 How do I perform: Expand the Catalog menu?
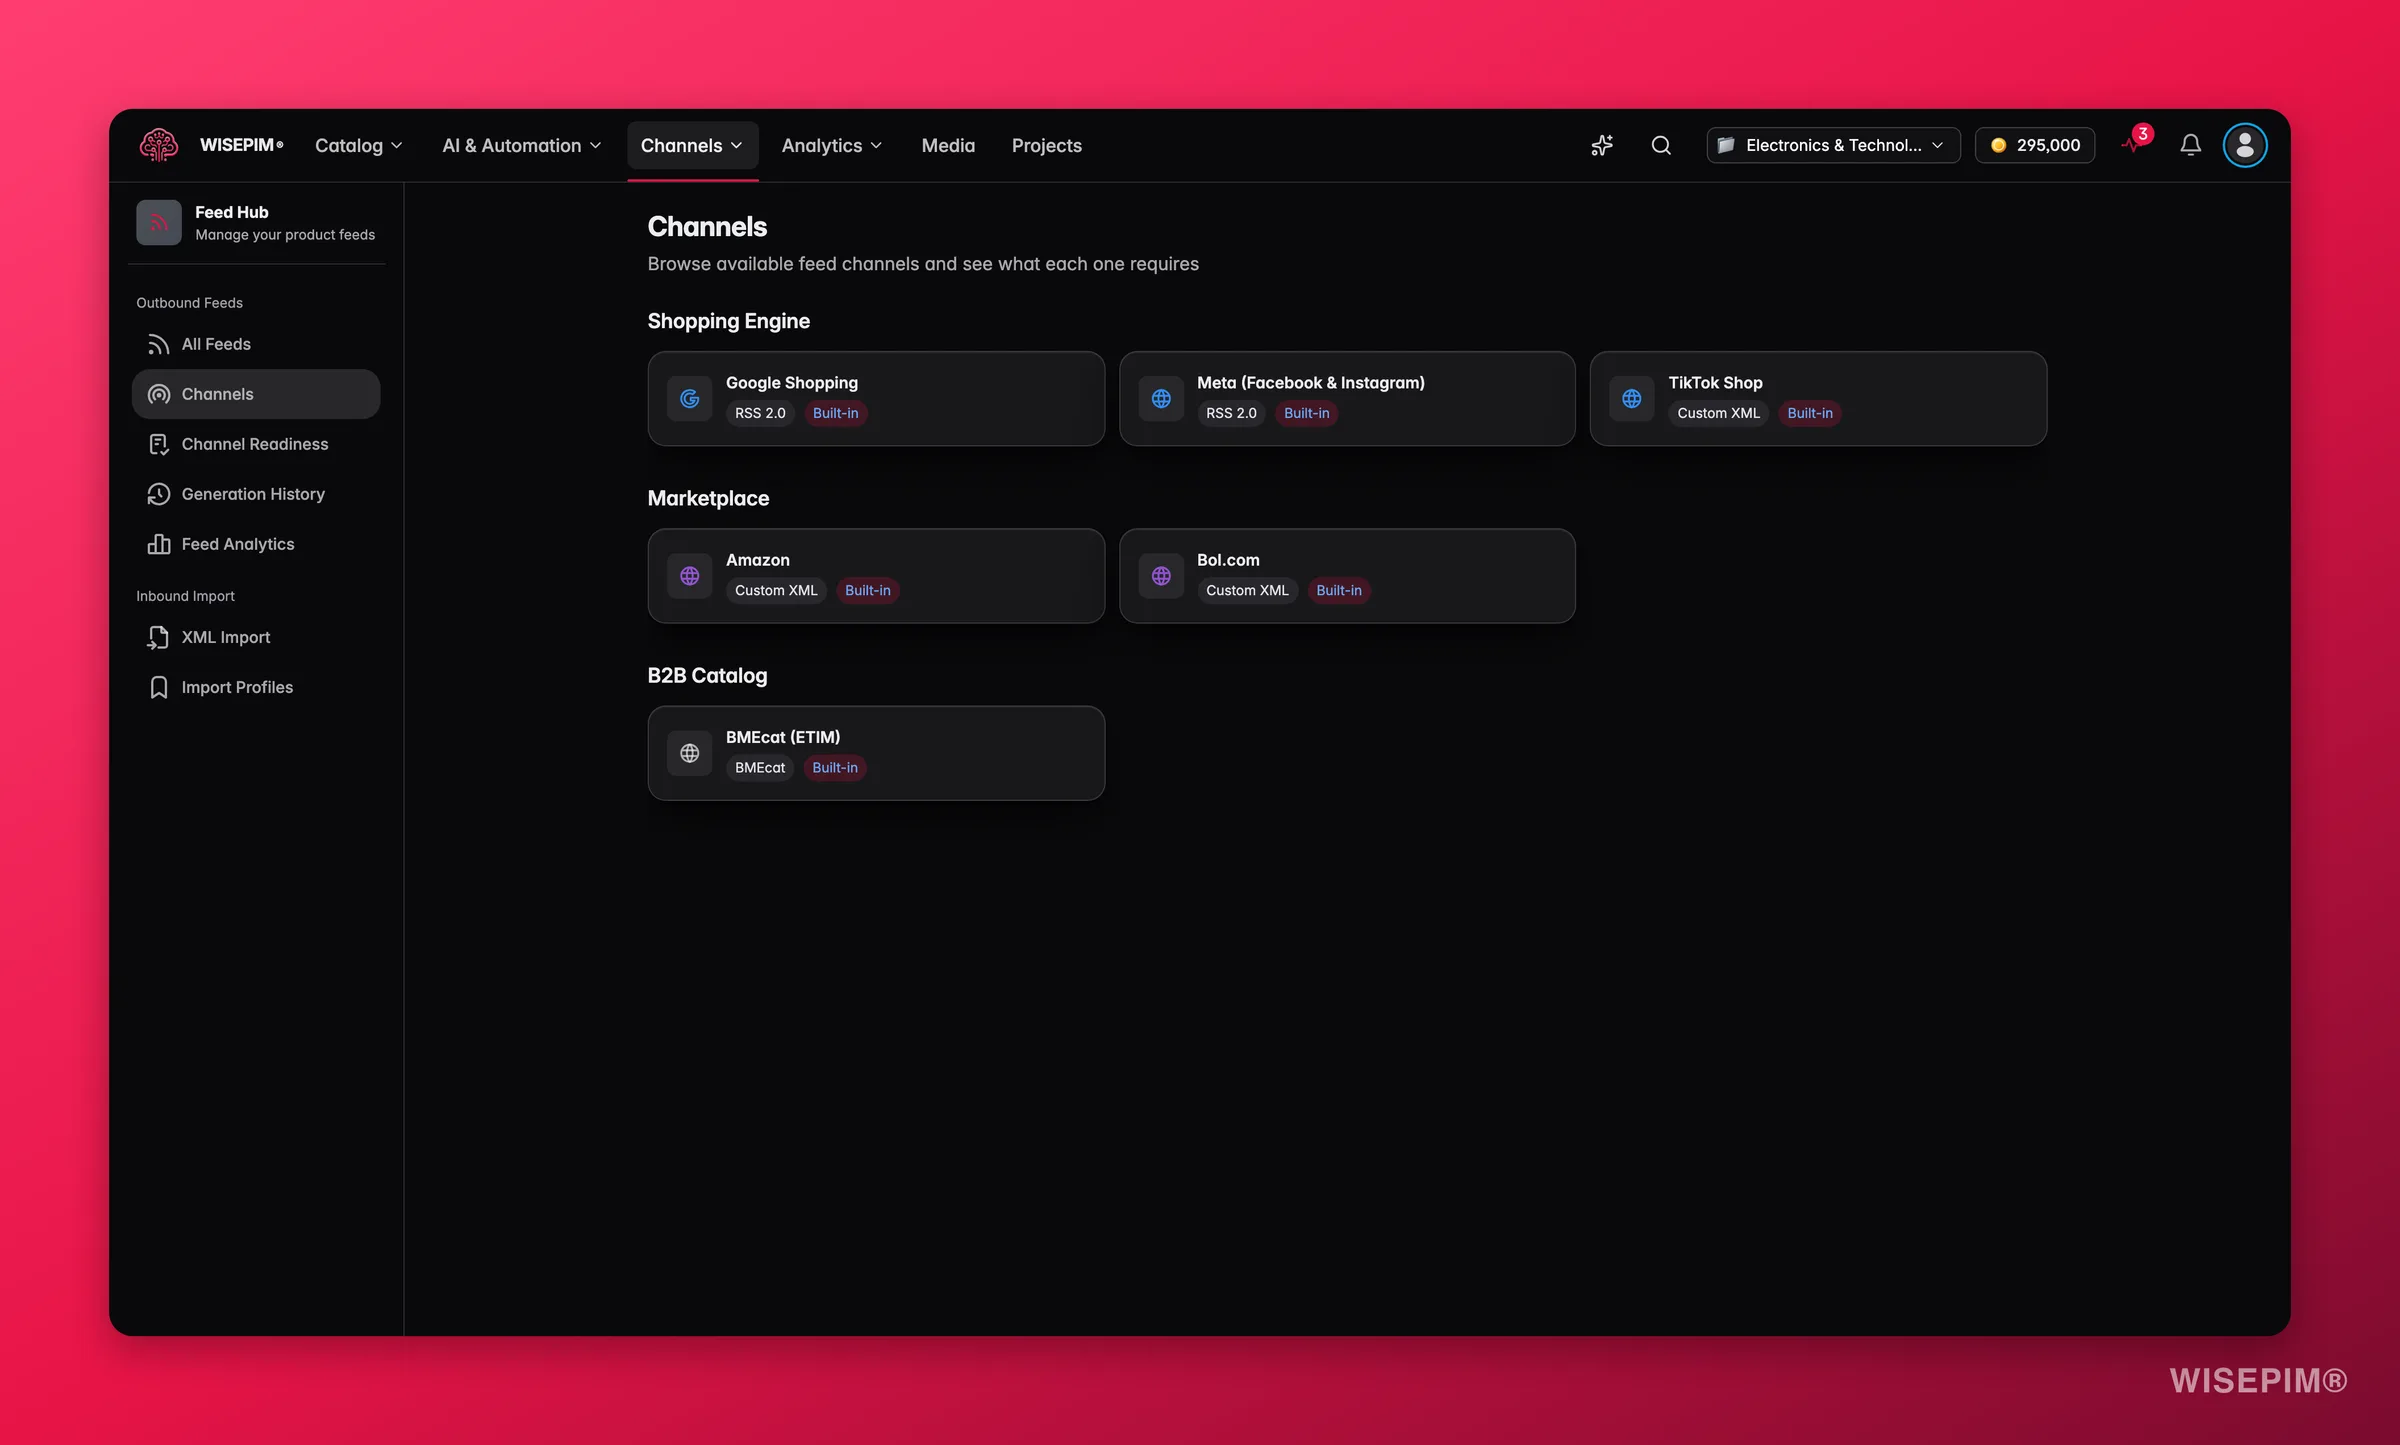[x=358, y=145]
